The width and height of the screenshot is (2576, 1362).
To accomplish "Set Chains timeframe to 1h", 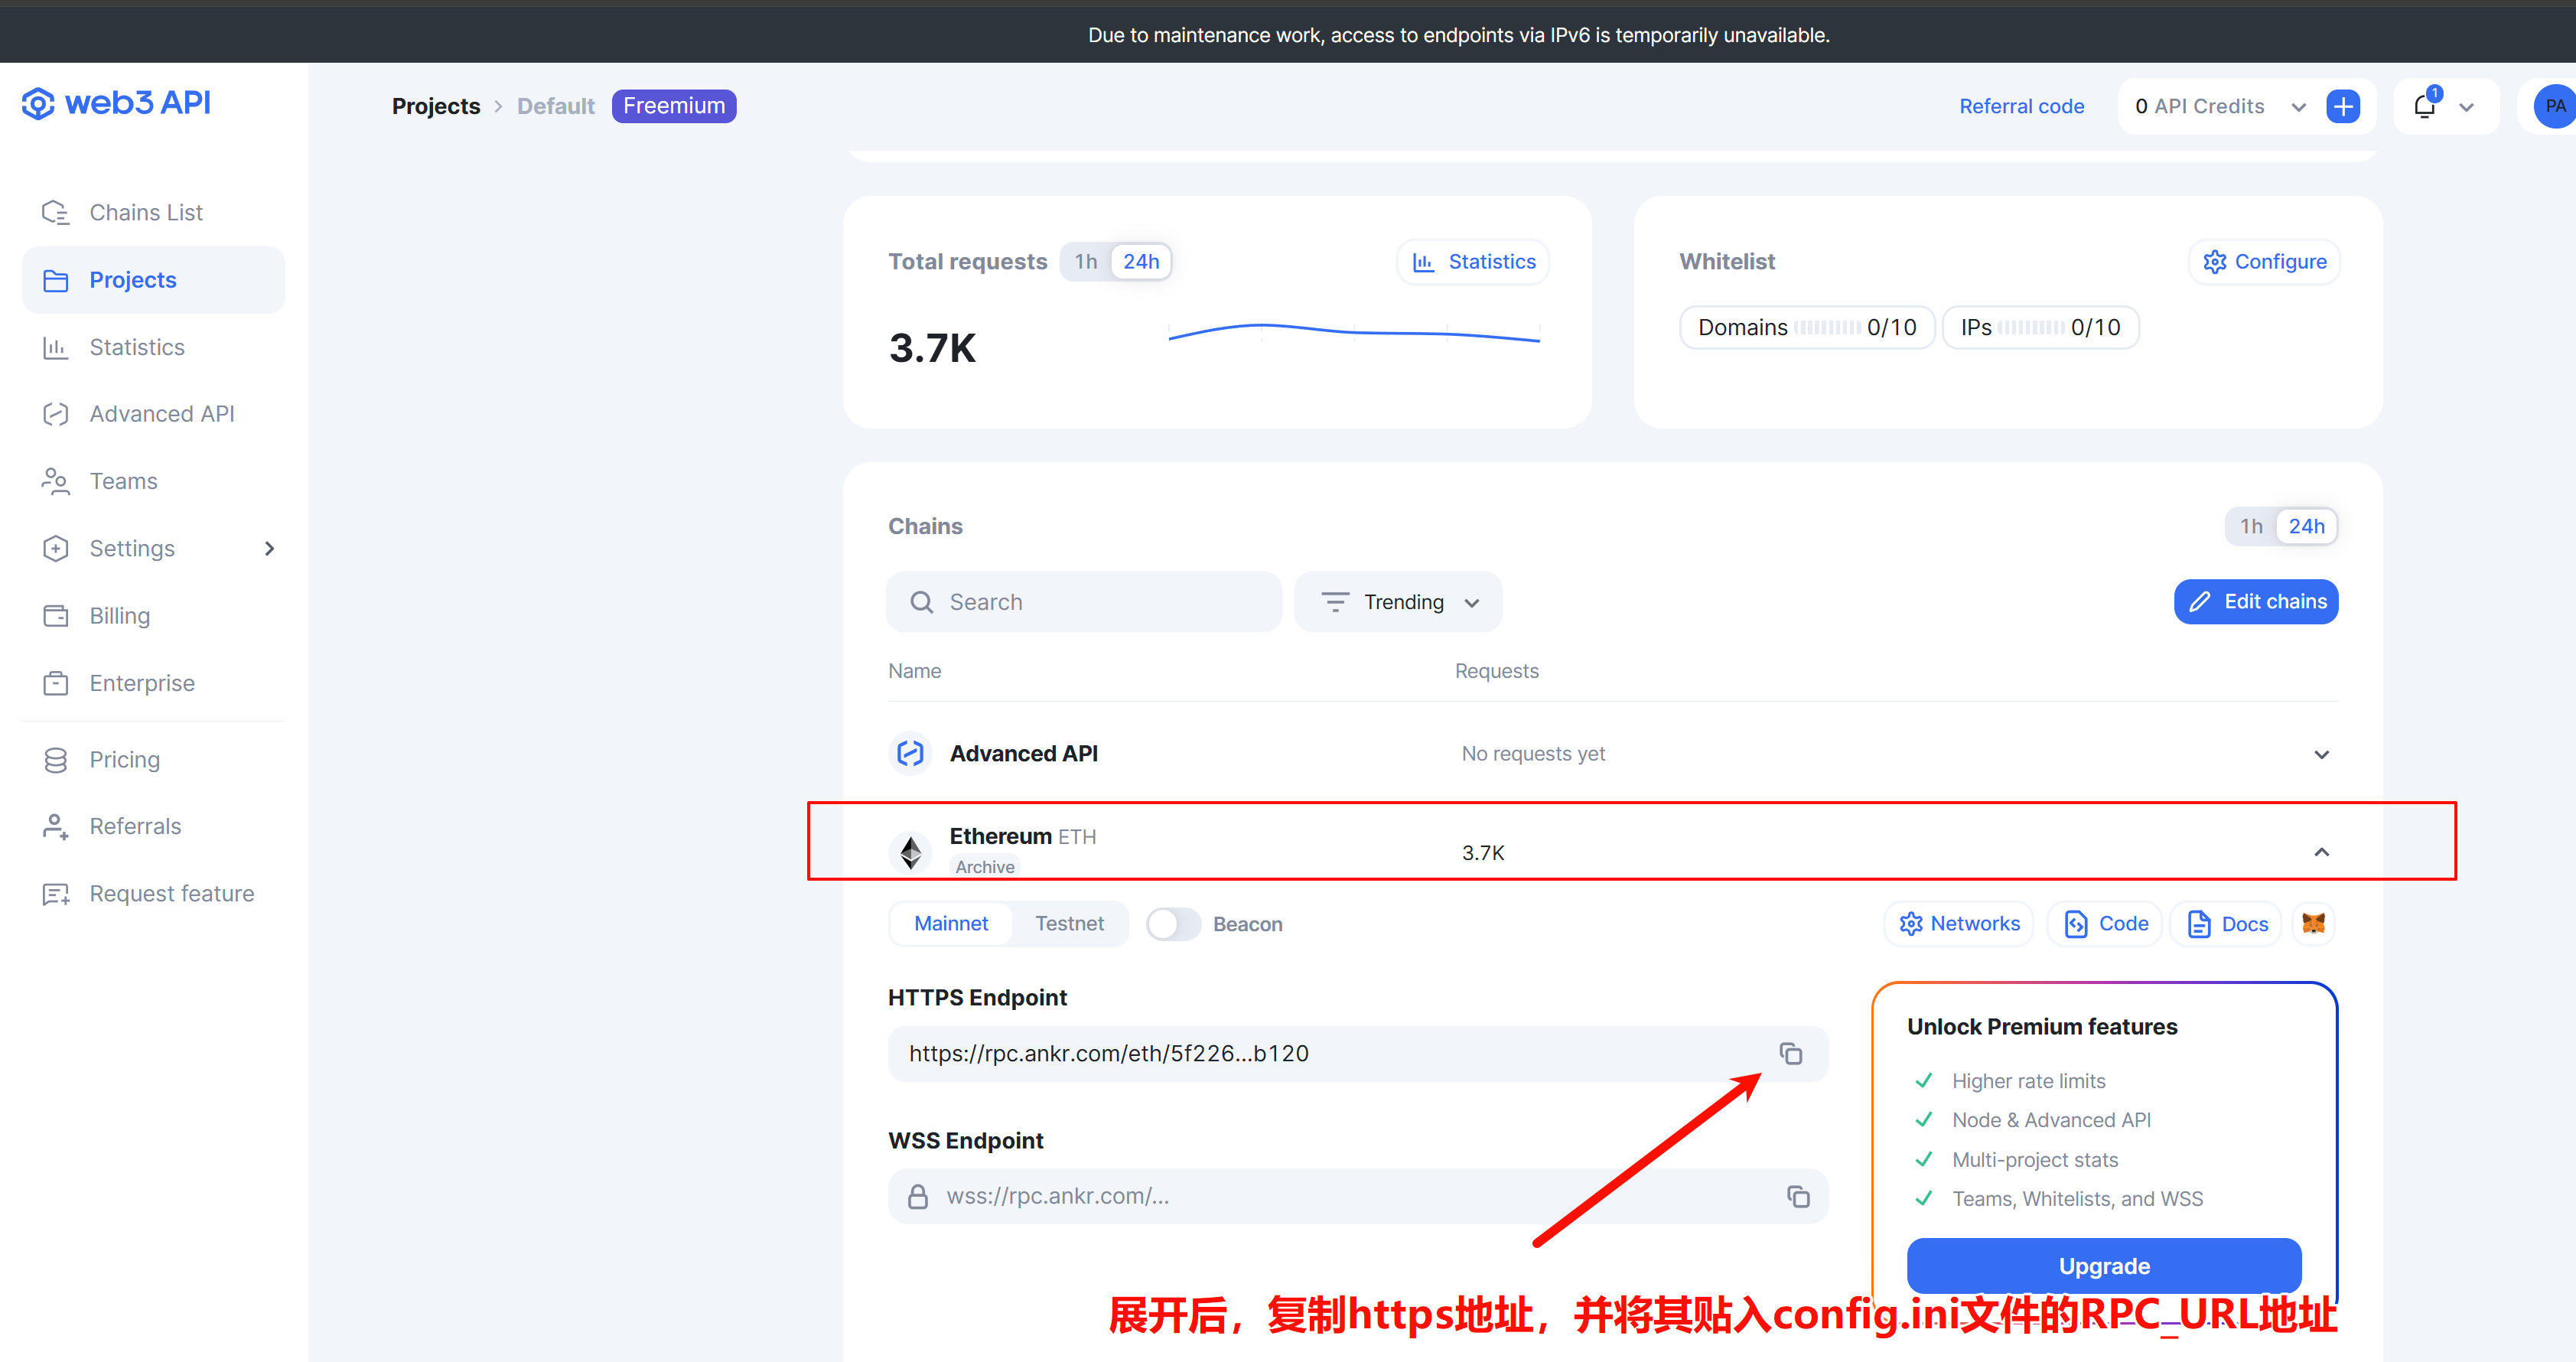I will 2251,526.
